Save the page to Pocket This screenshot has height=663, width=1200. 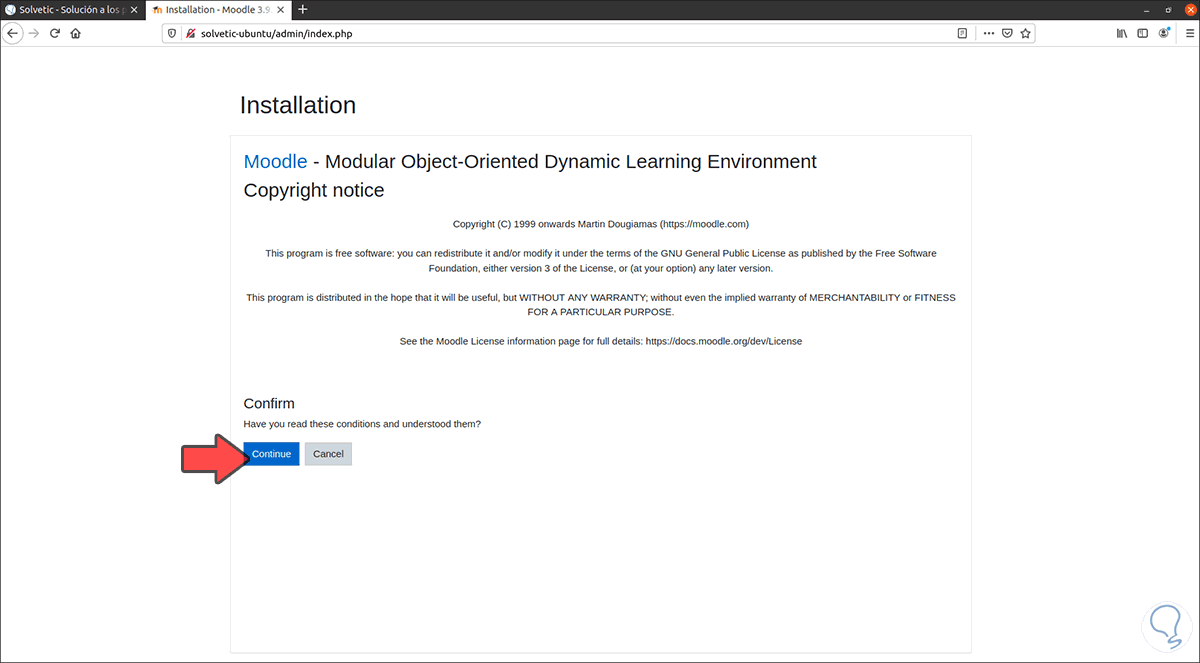1007,33
